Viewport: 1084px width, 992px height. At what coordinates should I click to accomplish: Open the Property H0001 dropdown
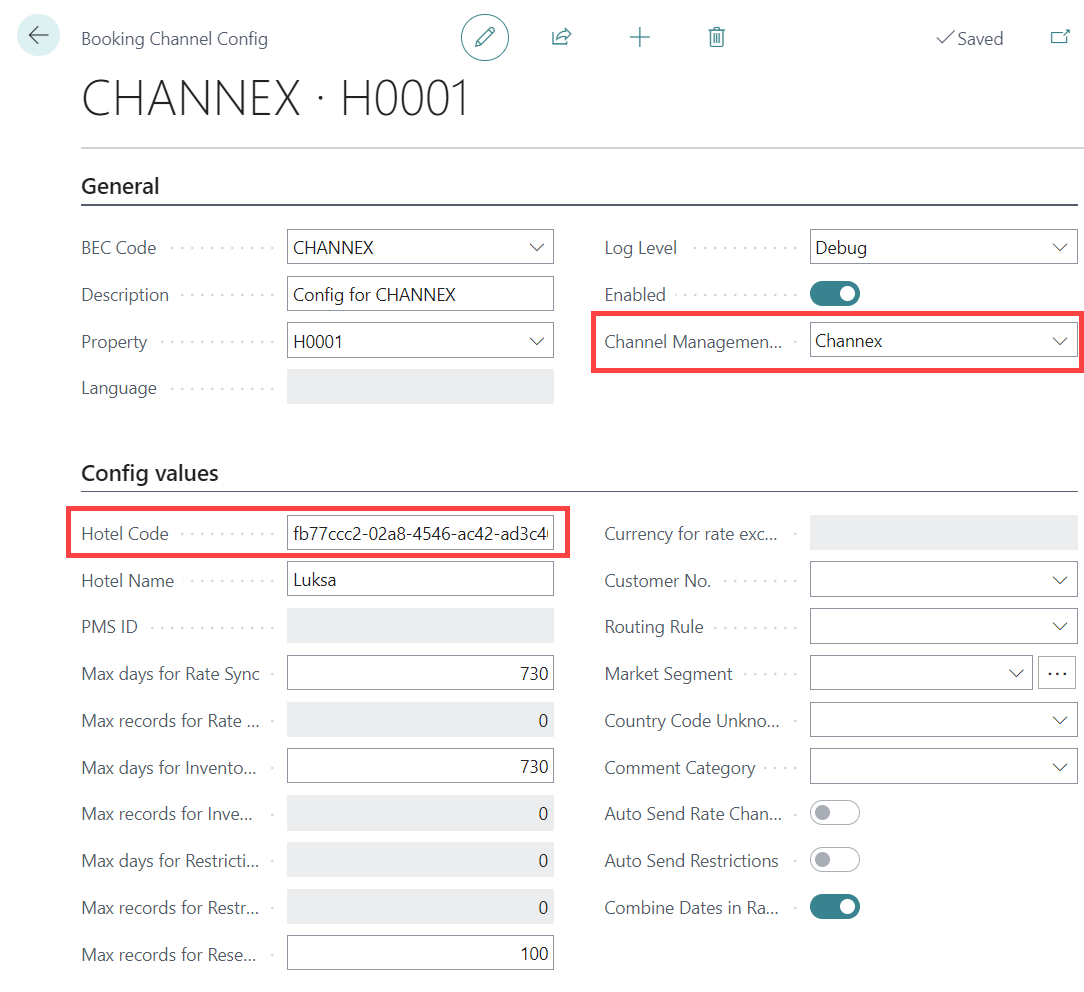coord(536,341)
